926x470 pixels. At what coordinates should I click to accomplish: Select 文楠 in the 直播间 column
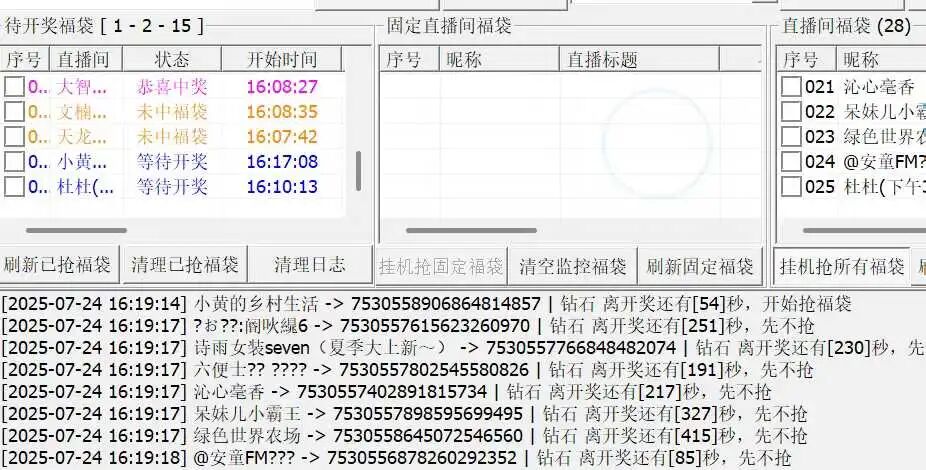tap(82, 112)
